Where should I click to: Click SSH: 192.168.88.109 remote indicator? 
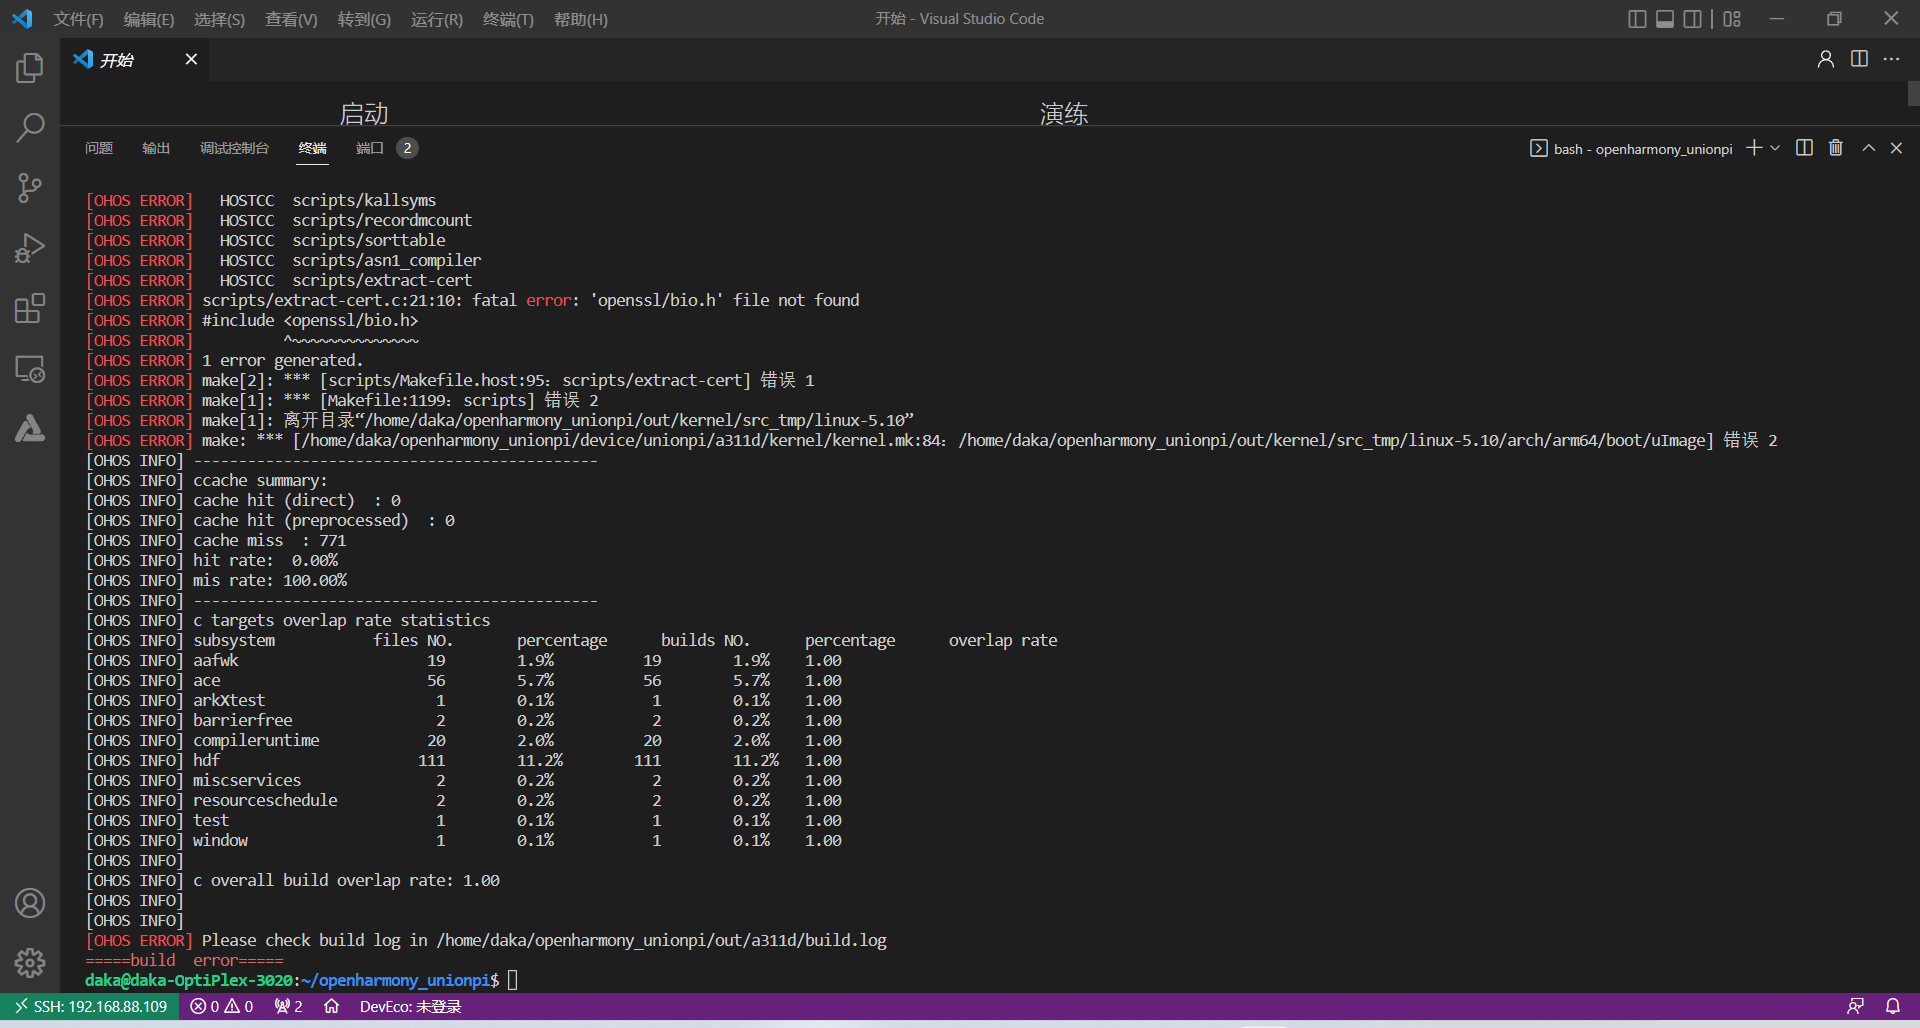click(x=90, y=1006)
